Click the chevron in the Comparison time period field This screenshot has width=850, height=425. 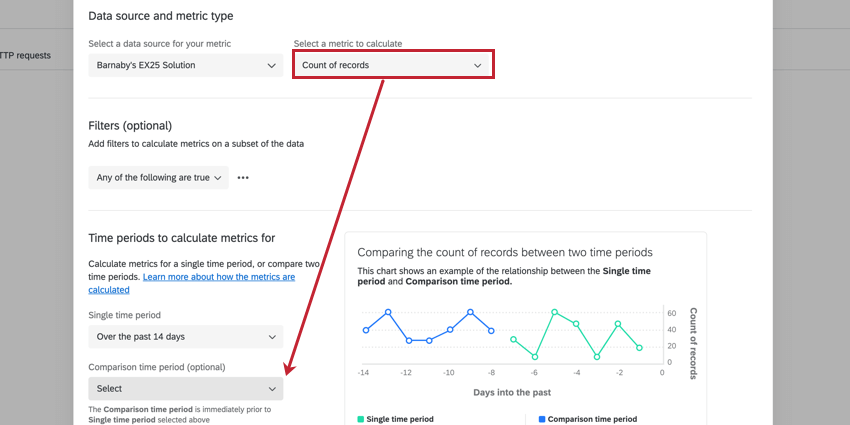[x=272, y=388]
